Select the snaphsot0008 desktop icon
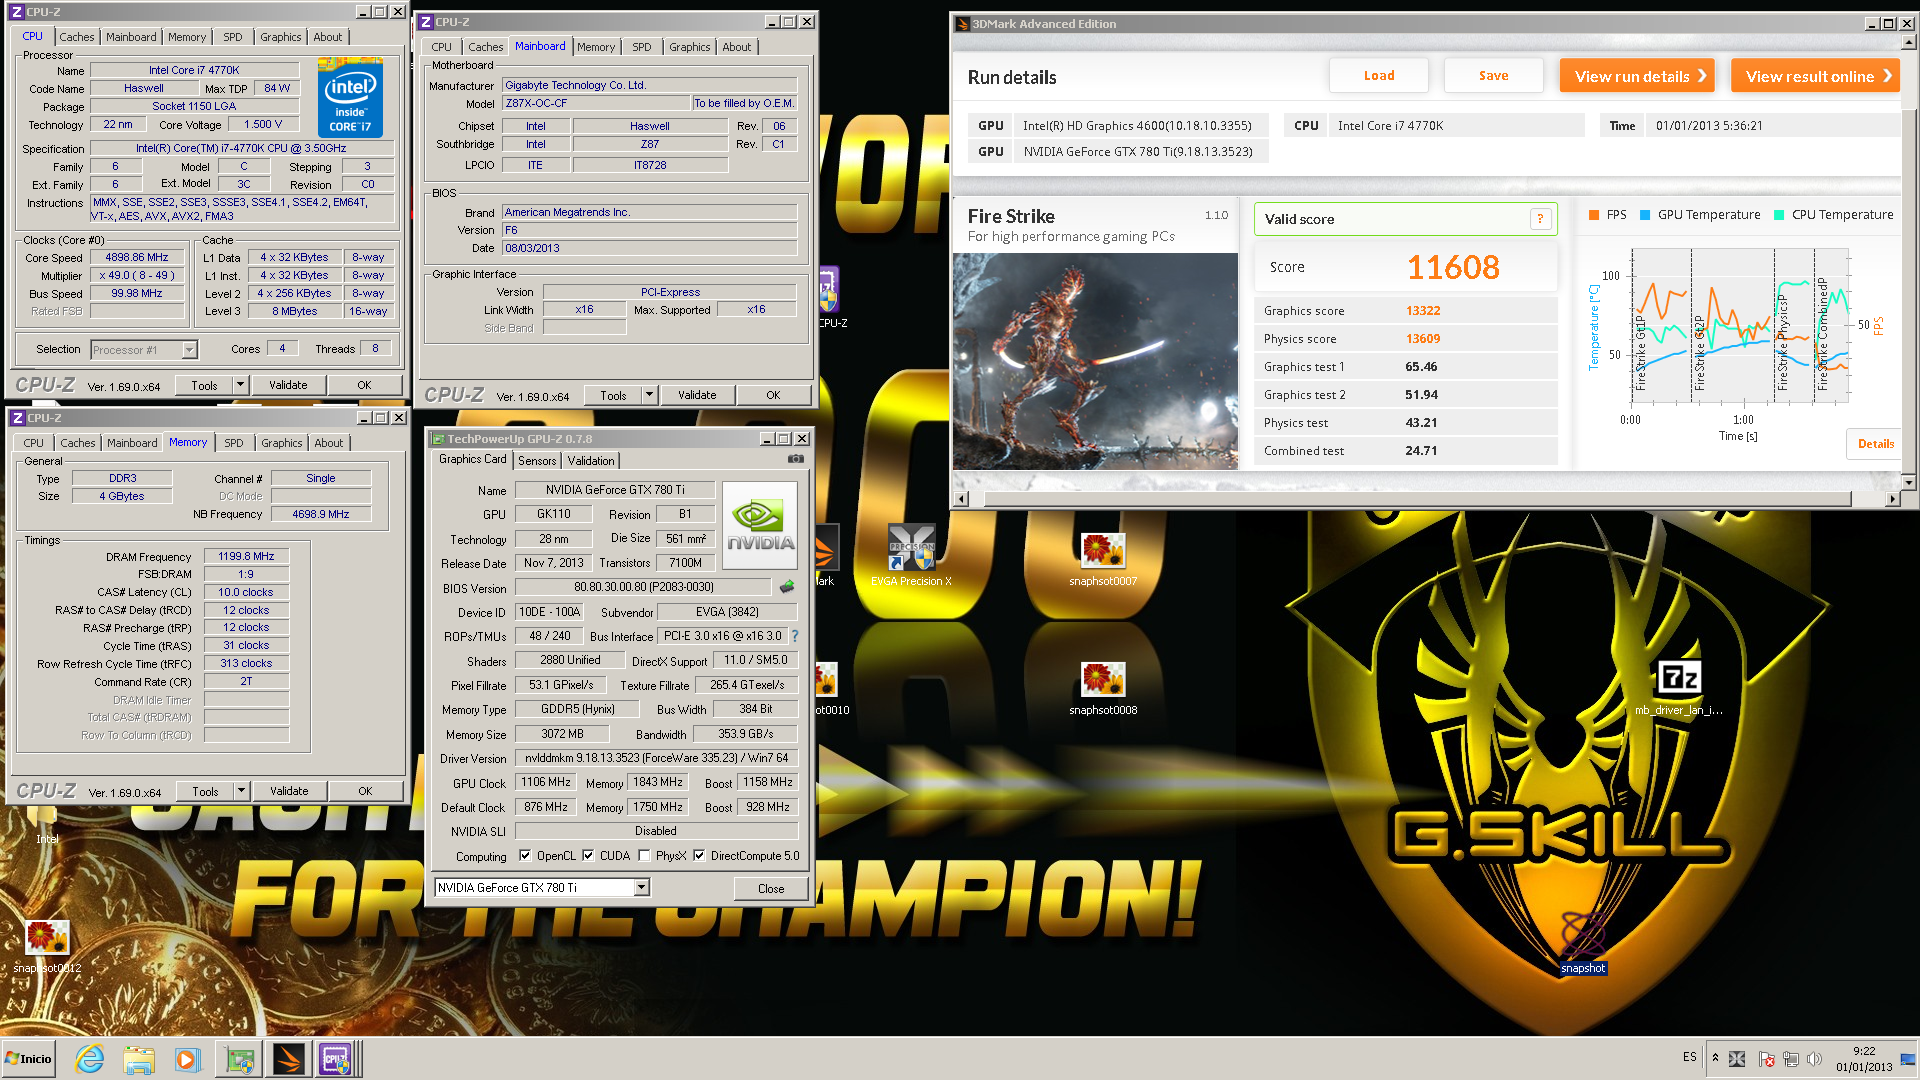The width and height of the screenshot is (1920, 1080). (1103, 688)
